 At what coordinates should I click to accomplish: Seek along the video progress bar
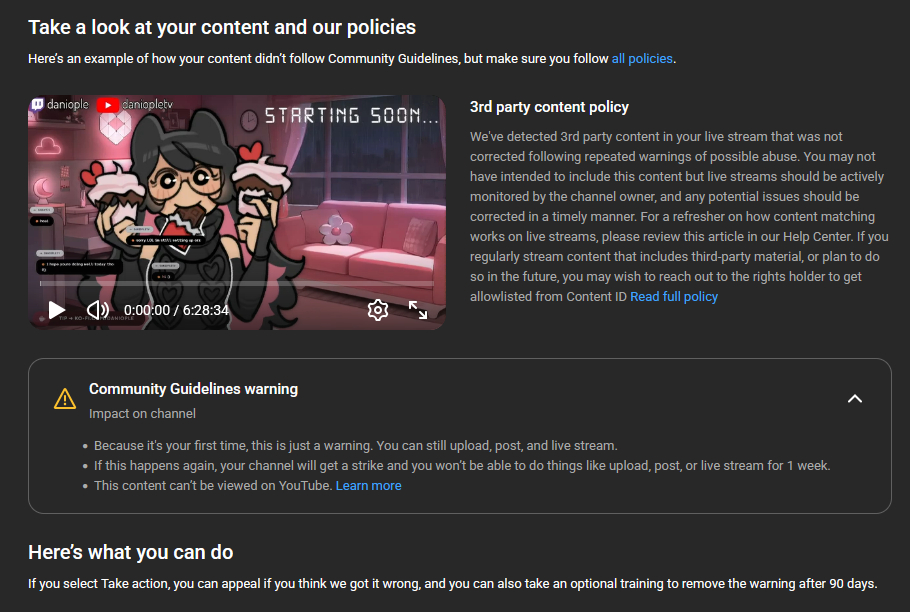tap(237, 283)
